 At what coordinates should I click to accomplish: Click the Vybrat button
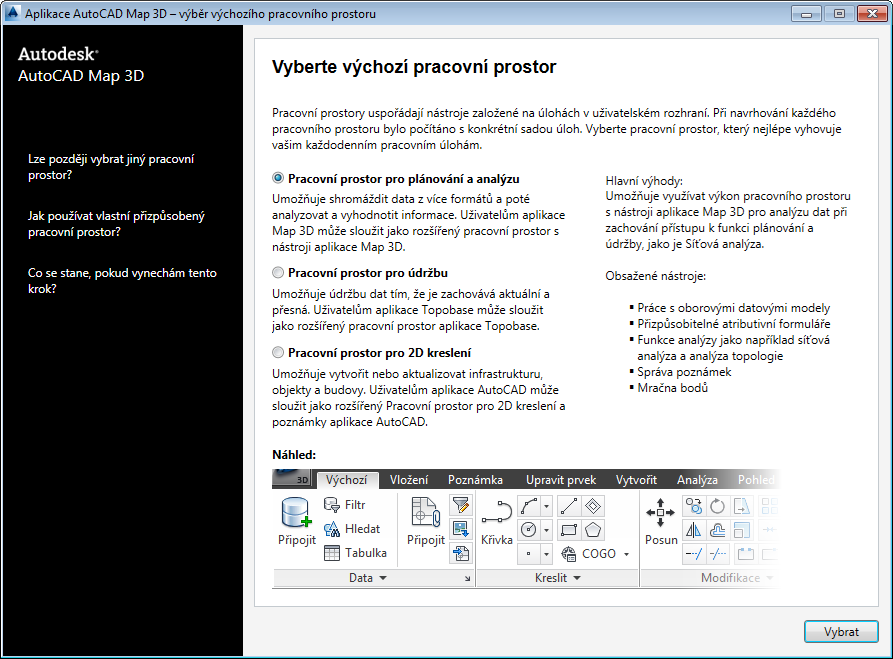coord(841,632)
